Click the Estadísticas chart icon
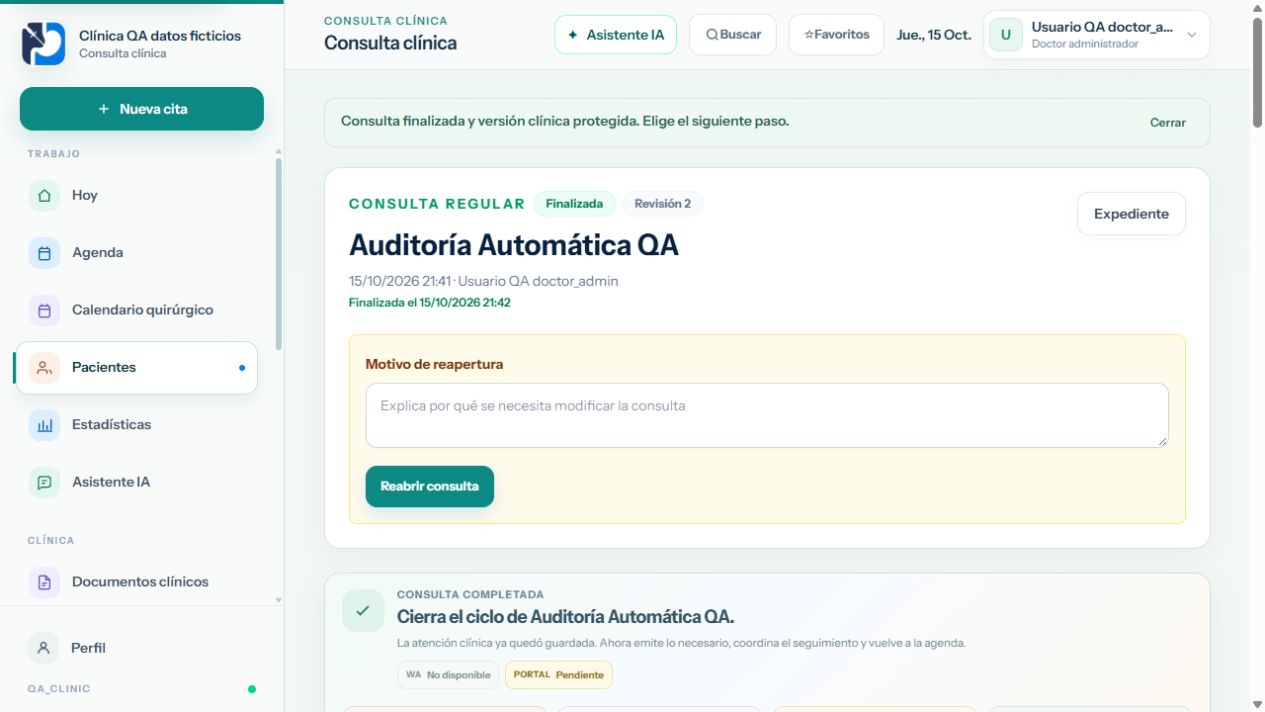The width and height of the screenshot is (1265, 712). pyautogui.click(x=44, y=425)
